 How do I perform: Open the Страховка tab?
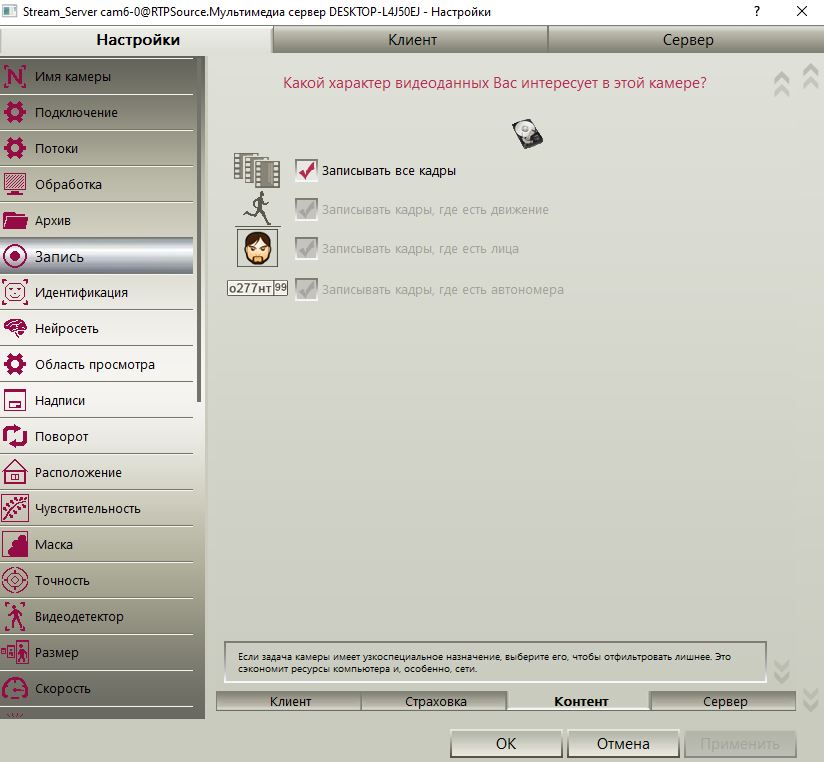click(x=435, y=701)
